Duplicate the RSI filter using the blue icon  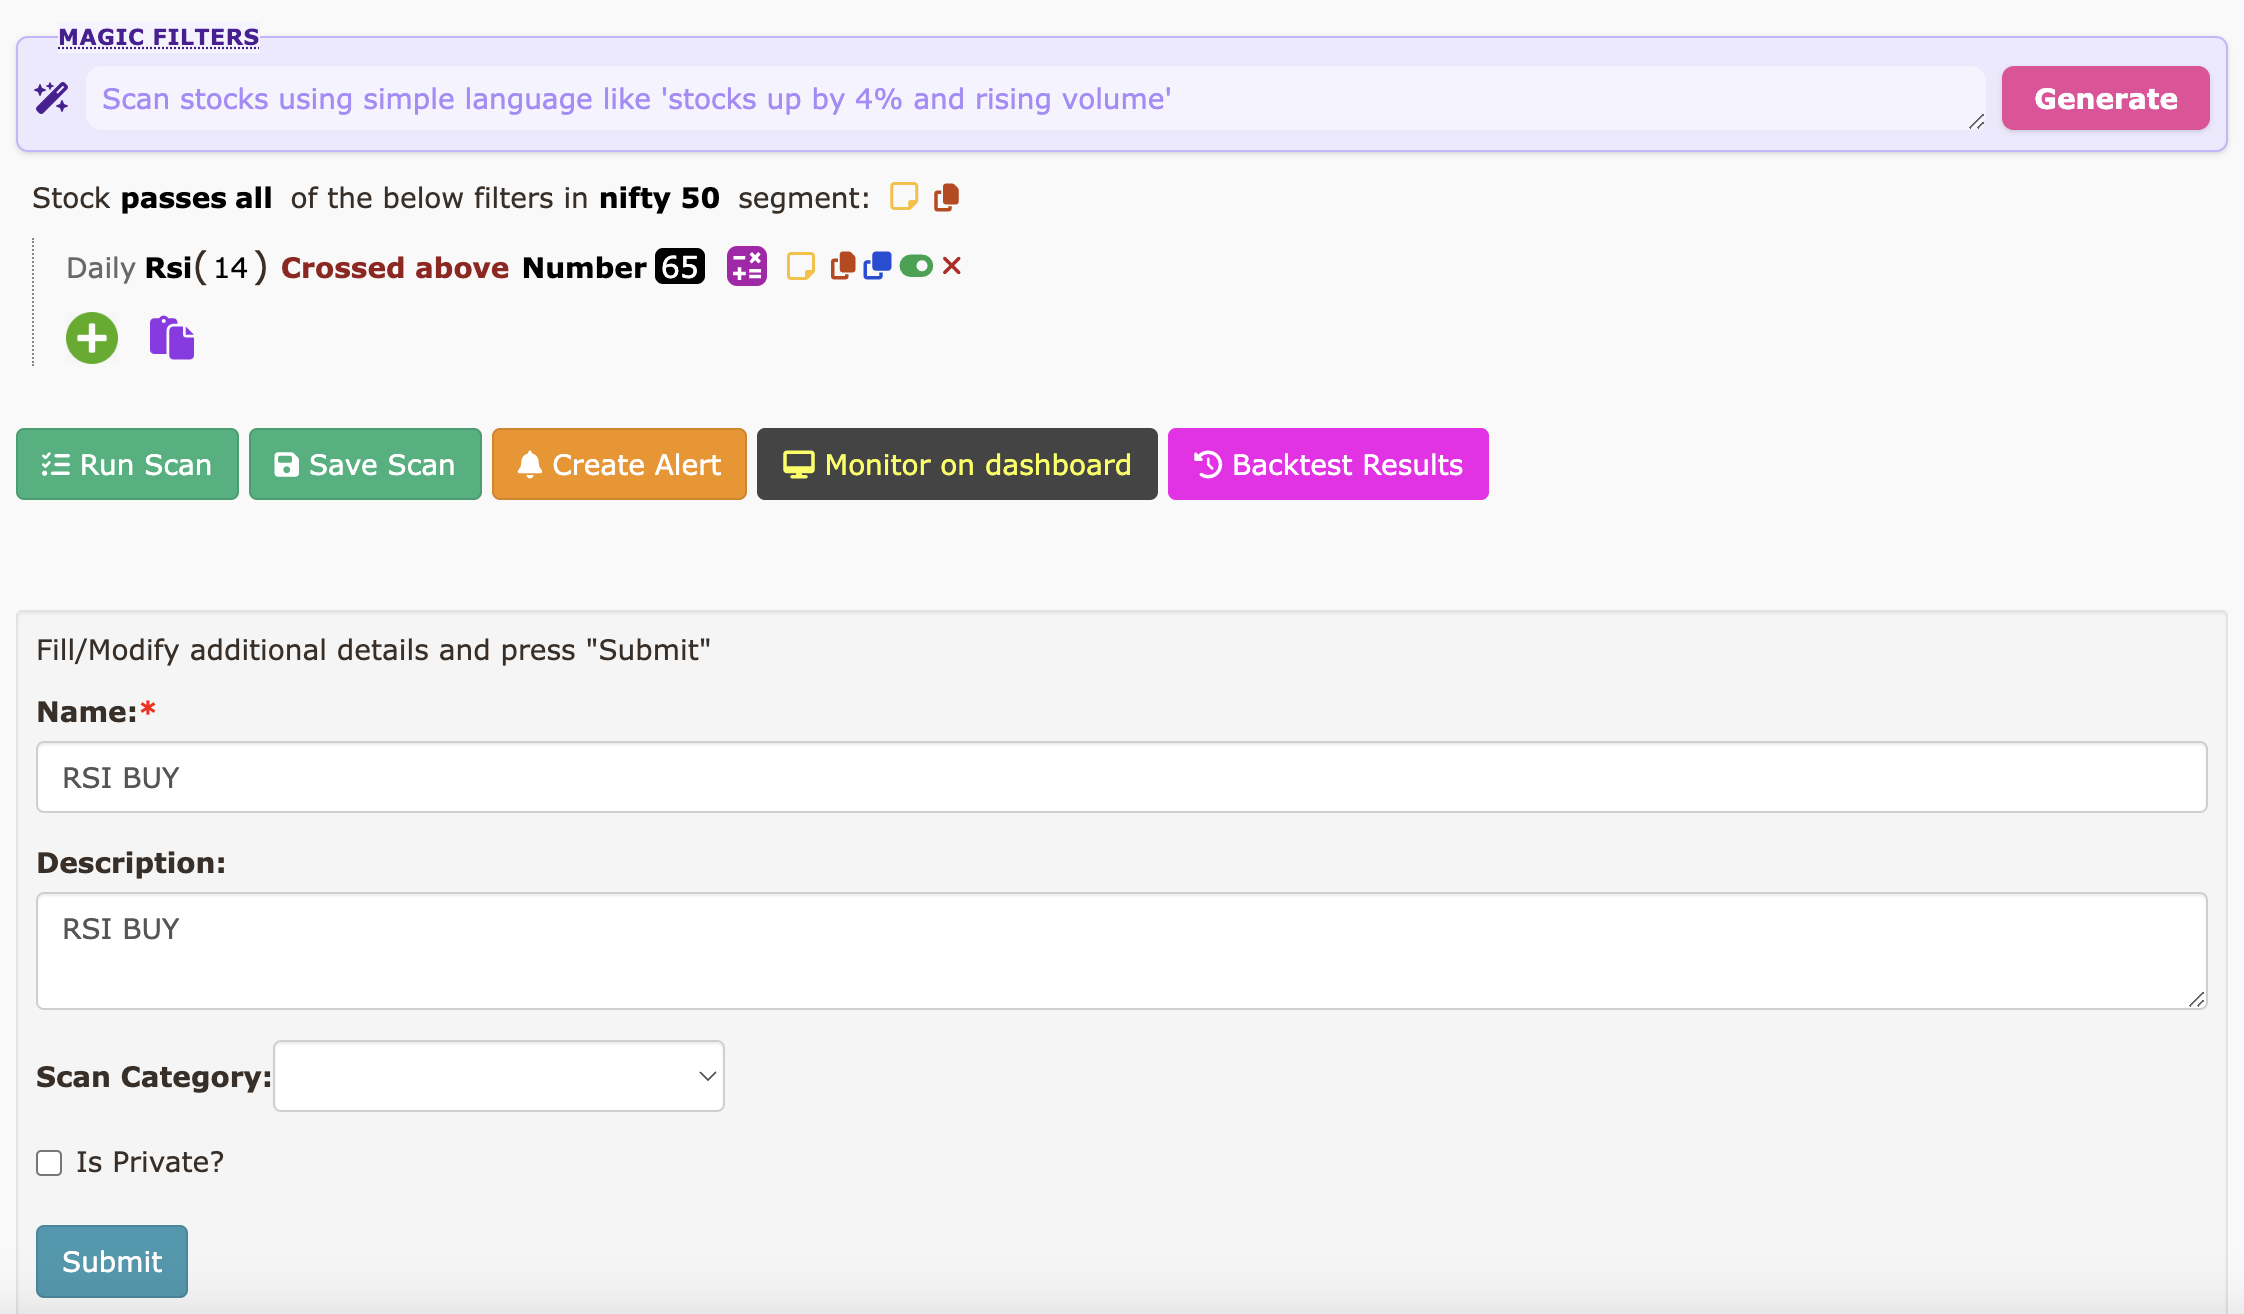pos(877,265)
